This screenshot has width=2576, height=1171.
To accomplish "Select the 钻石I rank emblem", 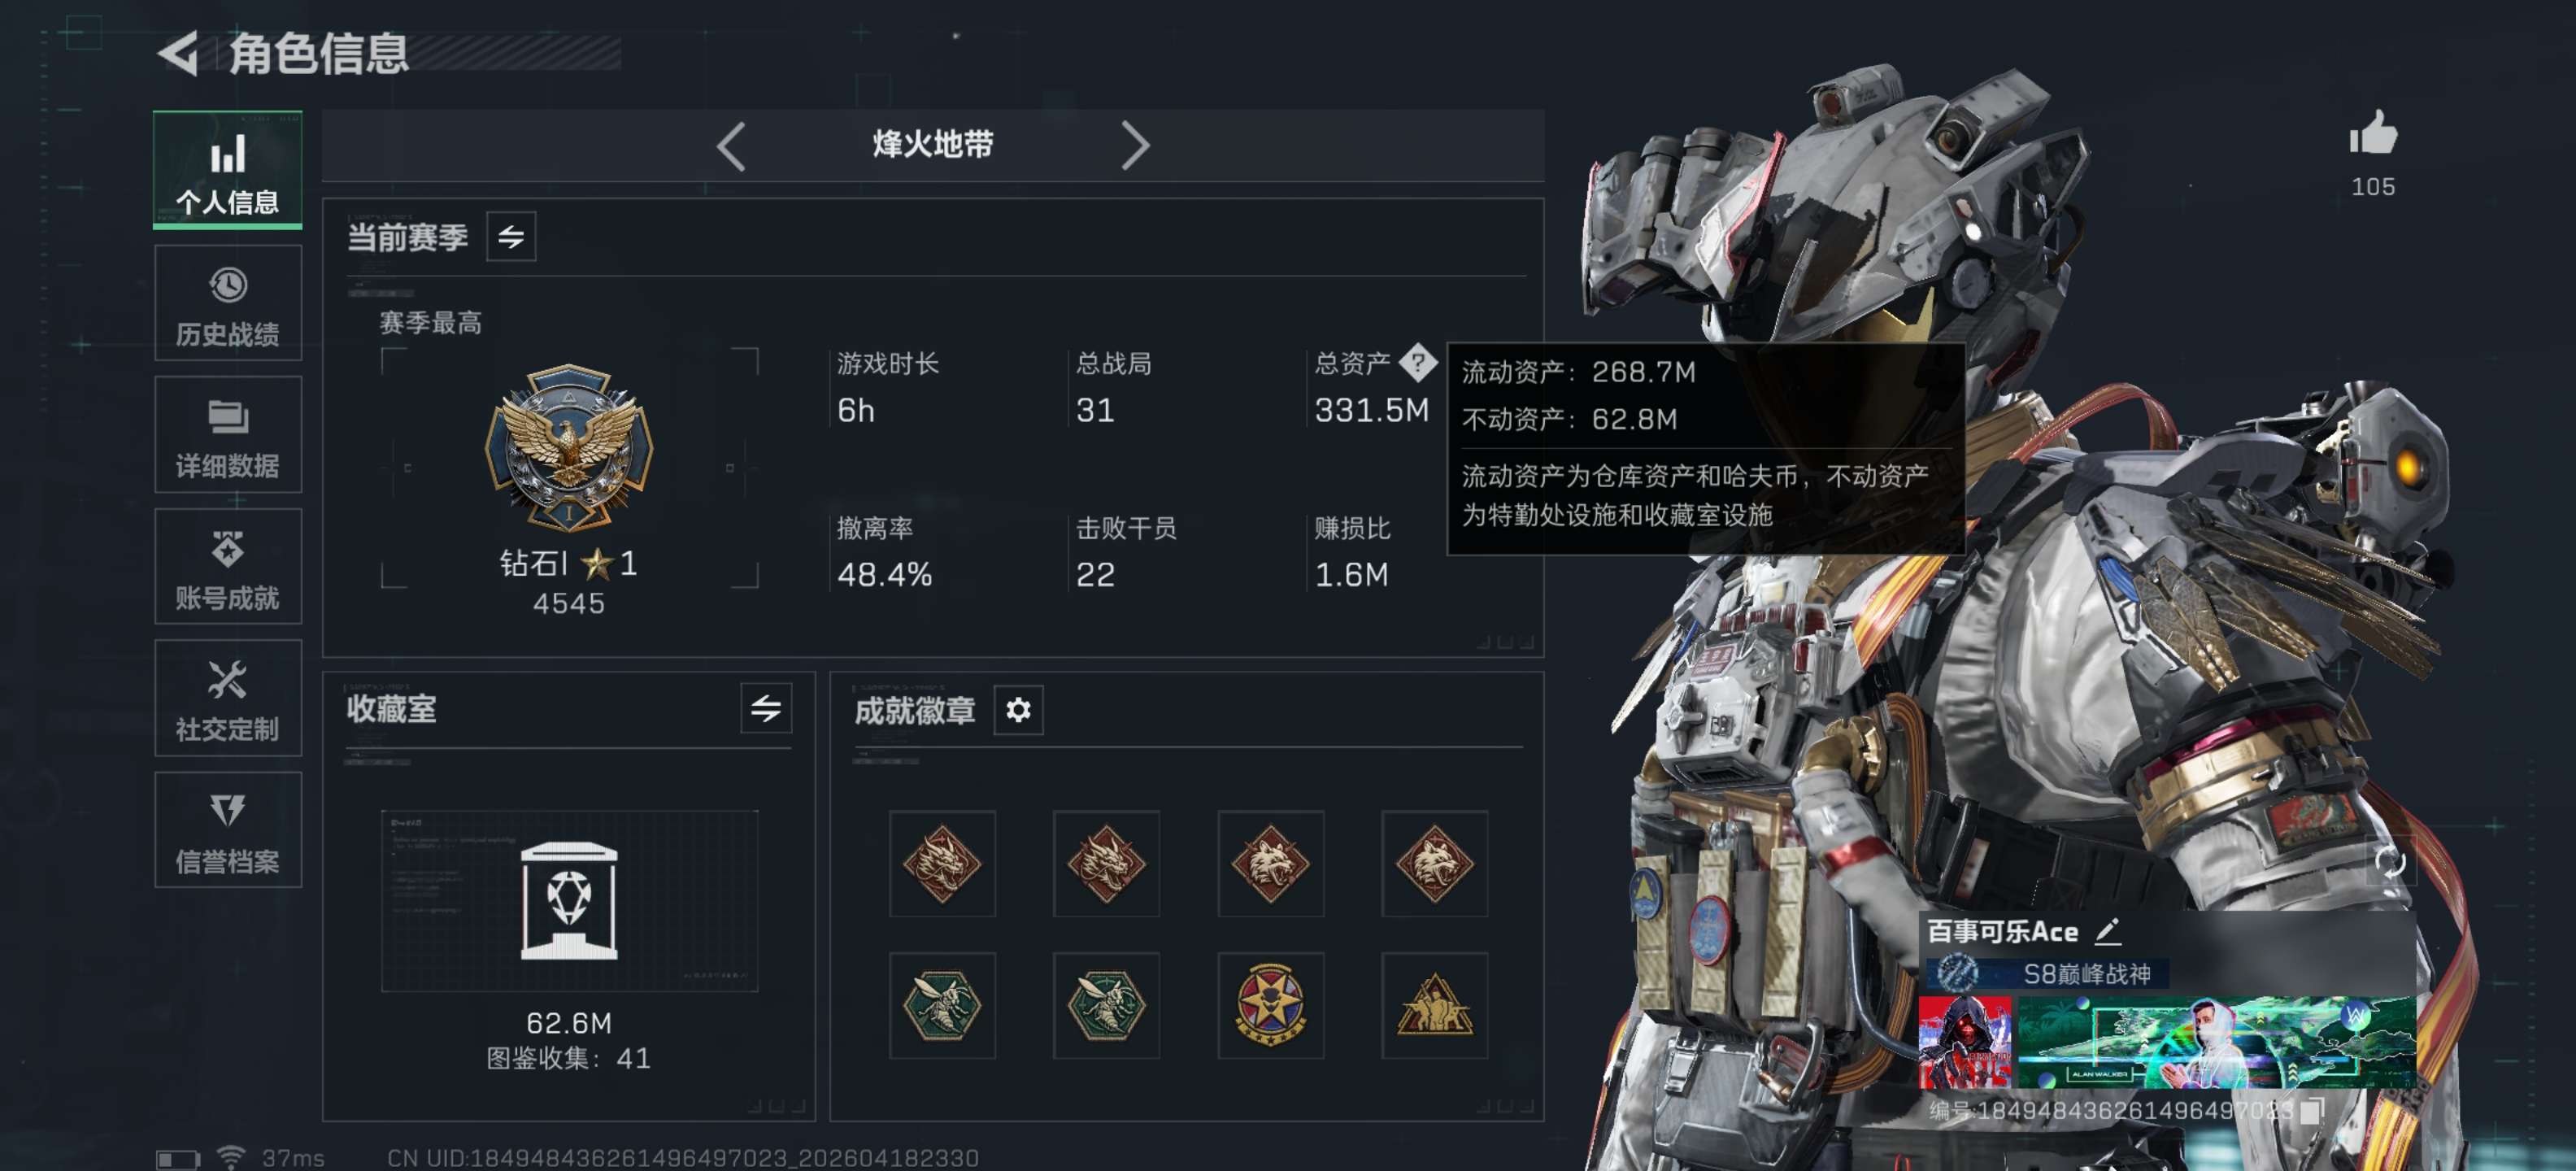I will coord(568,447).
